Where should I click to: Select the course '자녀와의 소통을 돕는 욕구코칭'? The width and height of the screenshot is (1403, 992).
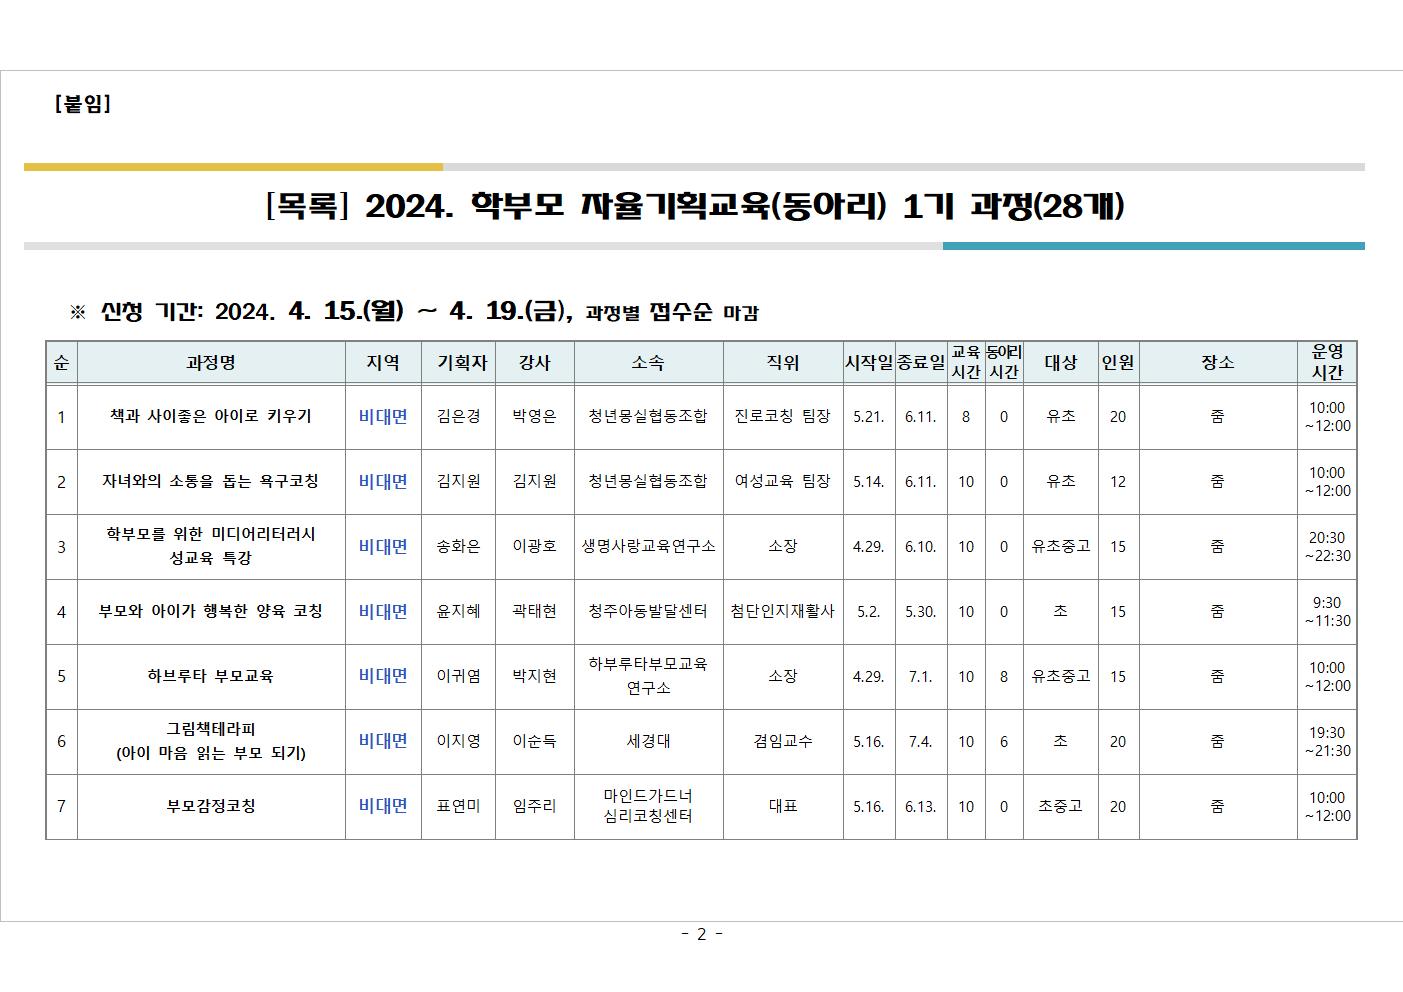pos(211,481)
